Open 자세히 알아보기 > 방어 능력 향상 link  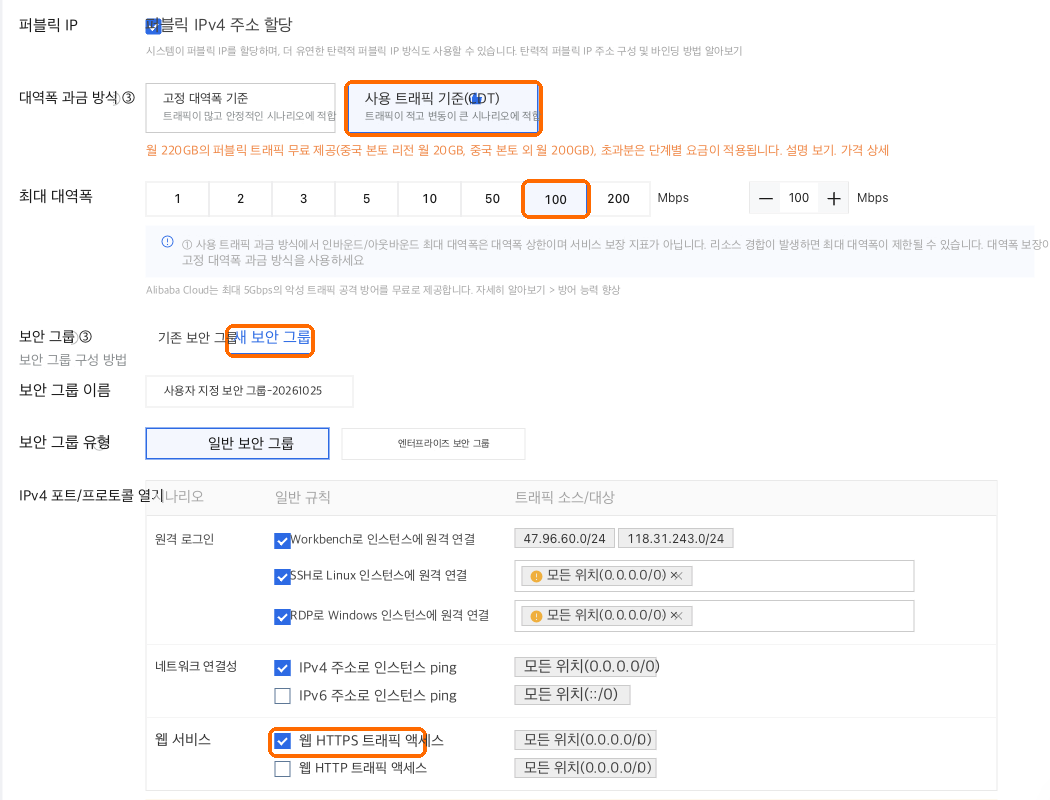[548, 290]
